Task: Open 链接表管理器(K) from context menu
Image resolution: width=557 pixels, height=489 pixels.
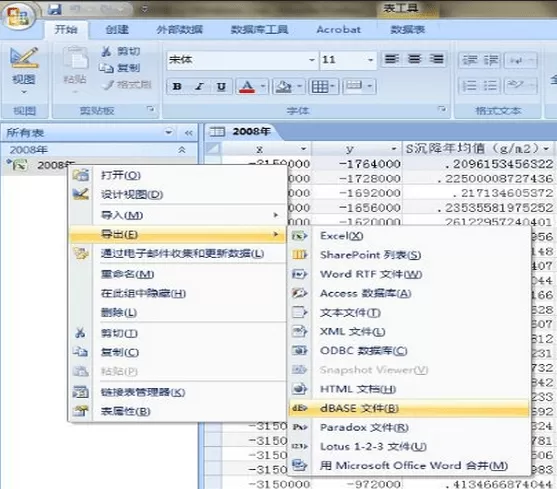Action: (177, 392)
